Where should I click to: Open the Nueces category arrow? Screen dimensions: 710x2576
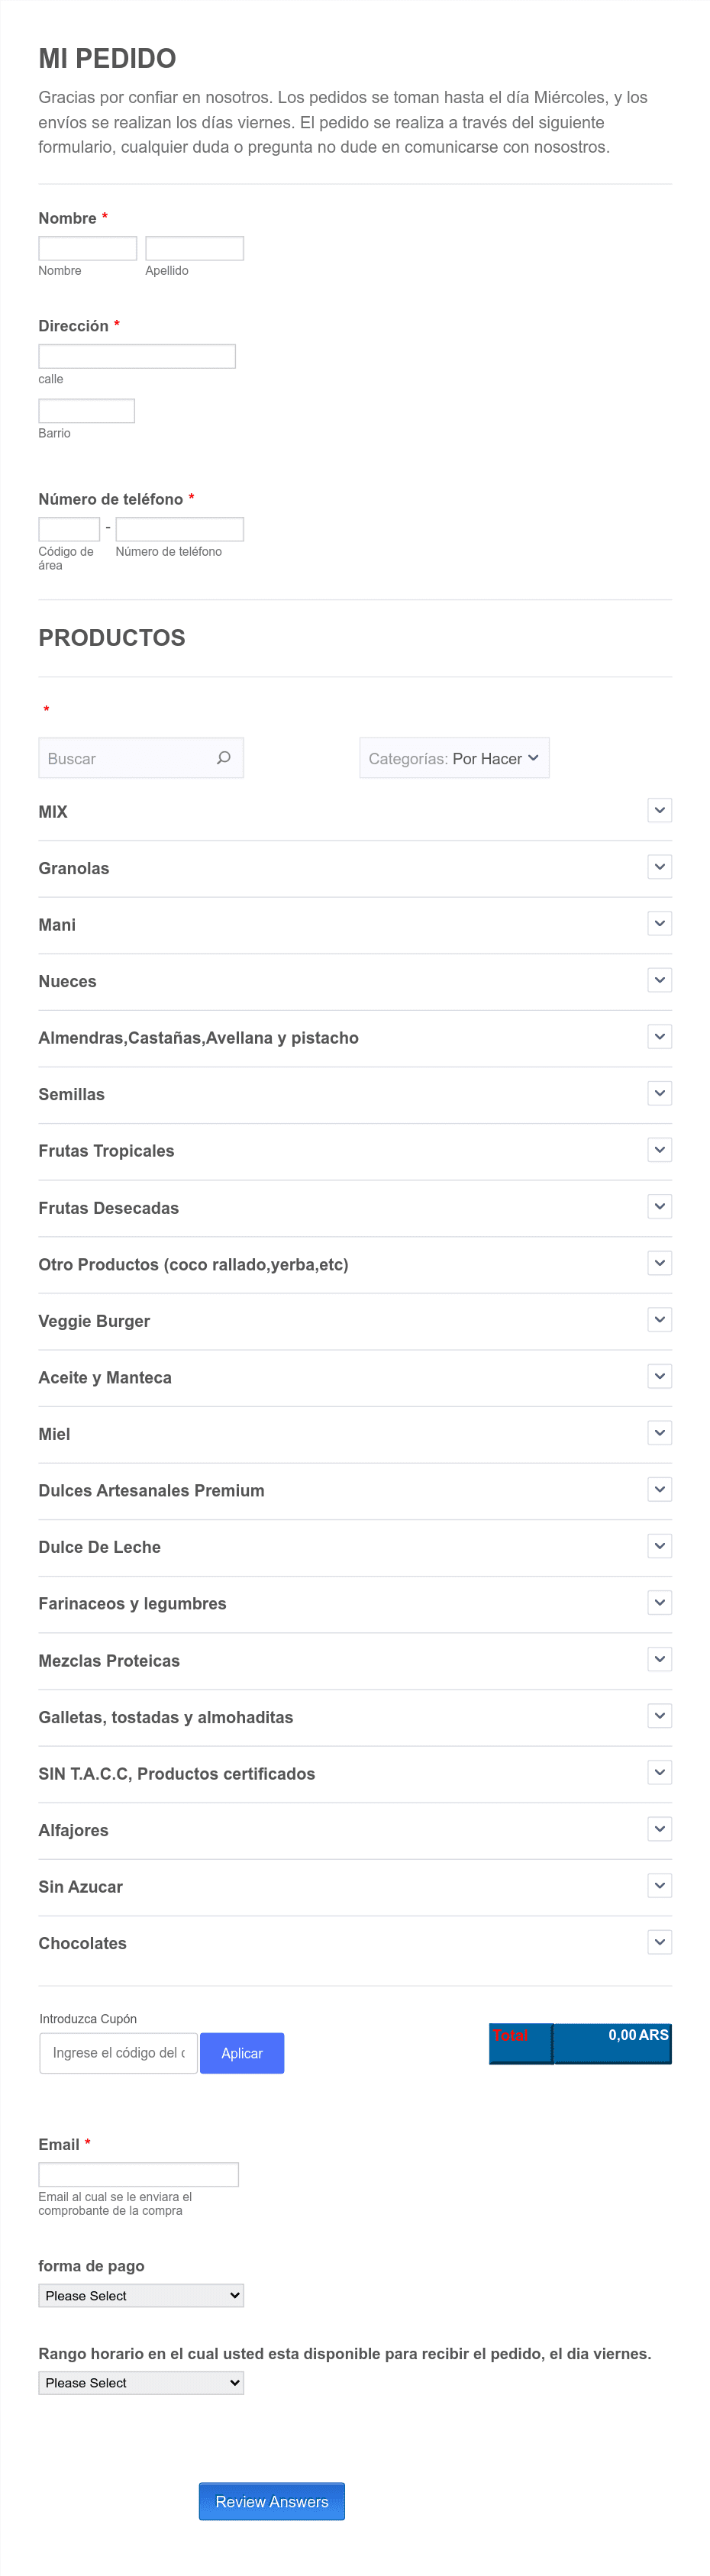[x=659, y=980]
